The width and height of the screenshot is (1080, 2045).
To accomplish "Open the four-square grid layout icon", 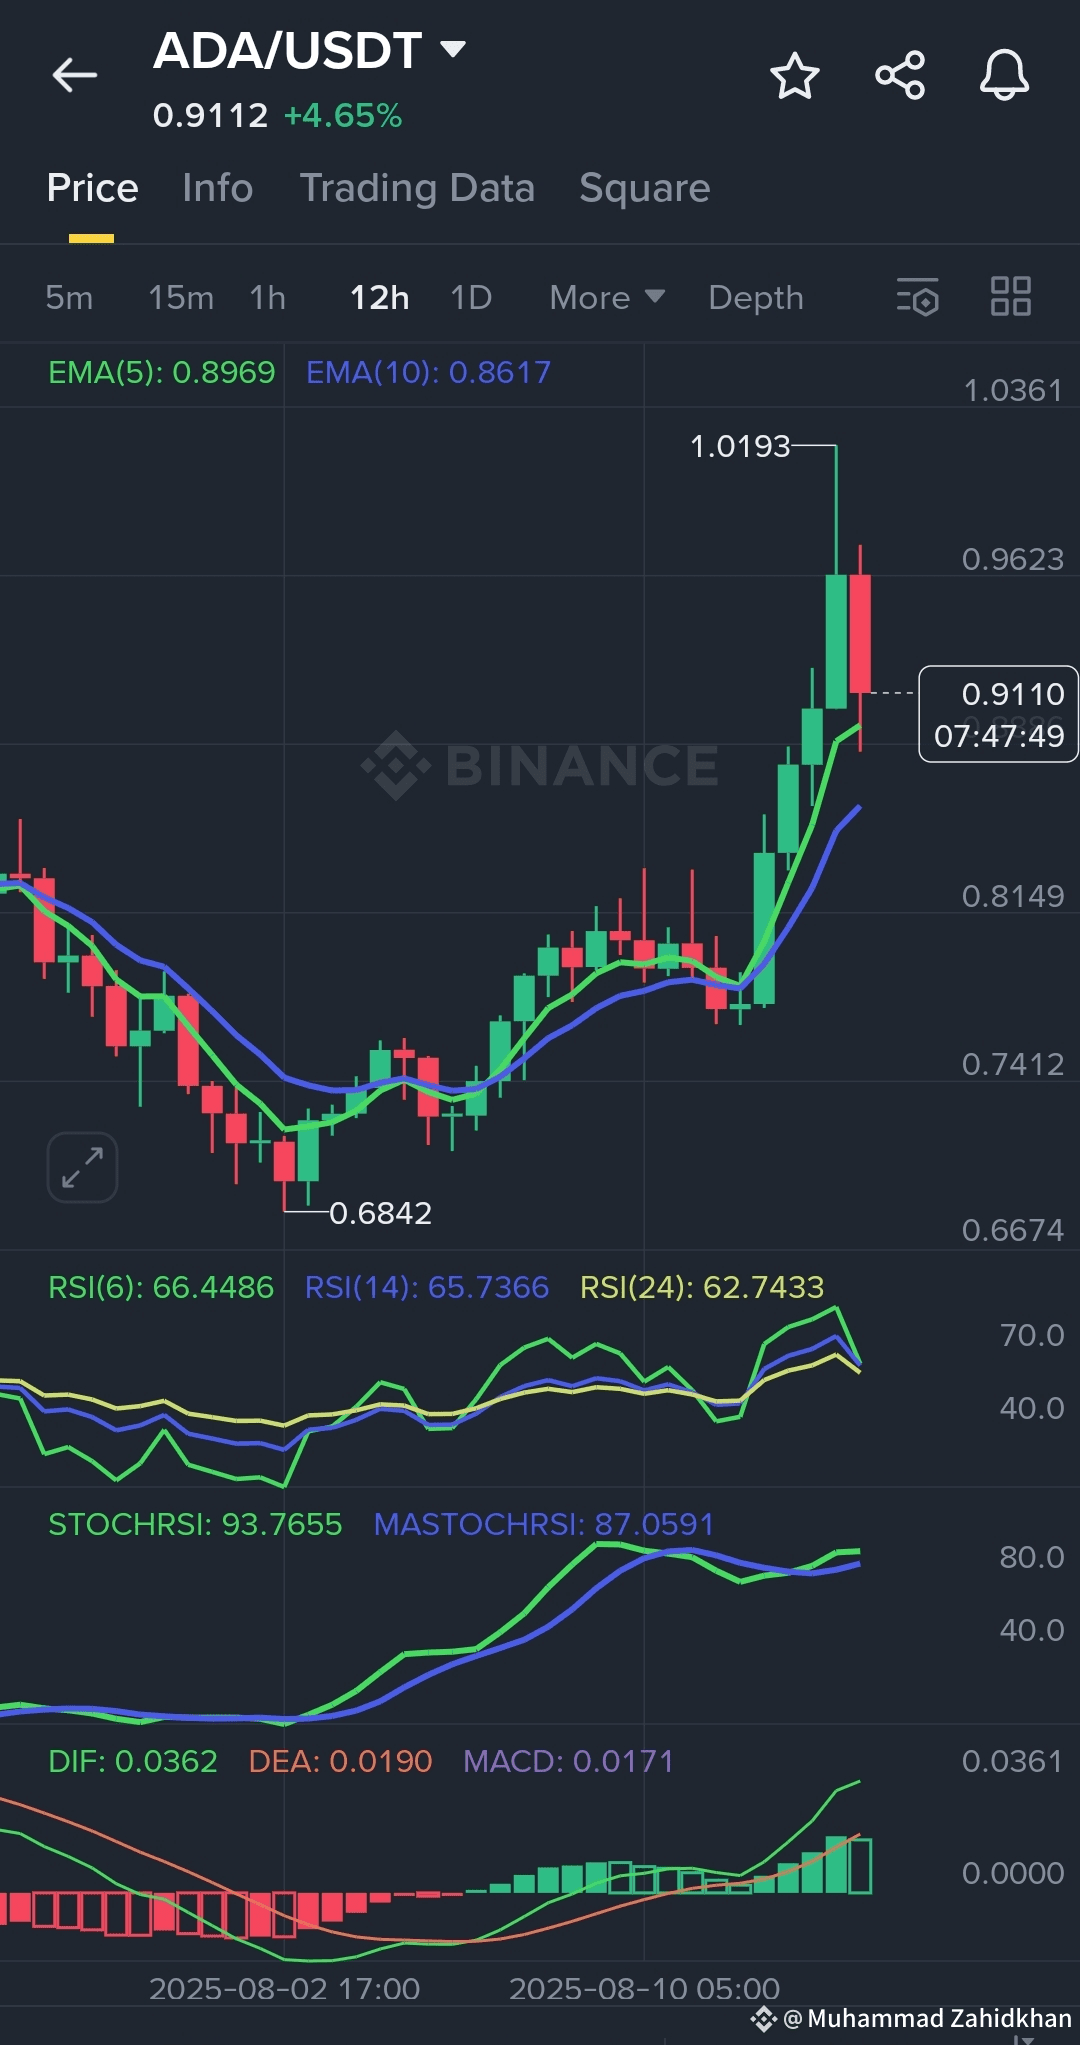I will pyautogui.click(x=1011, y=296).
